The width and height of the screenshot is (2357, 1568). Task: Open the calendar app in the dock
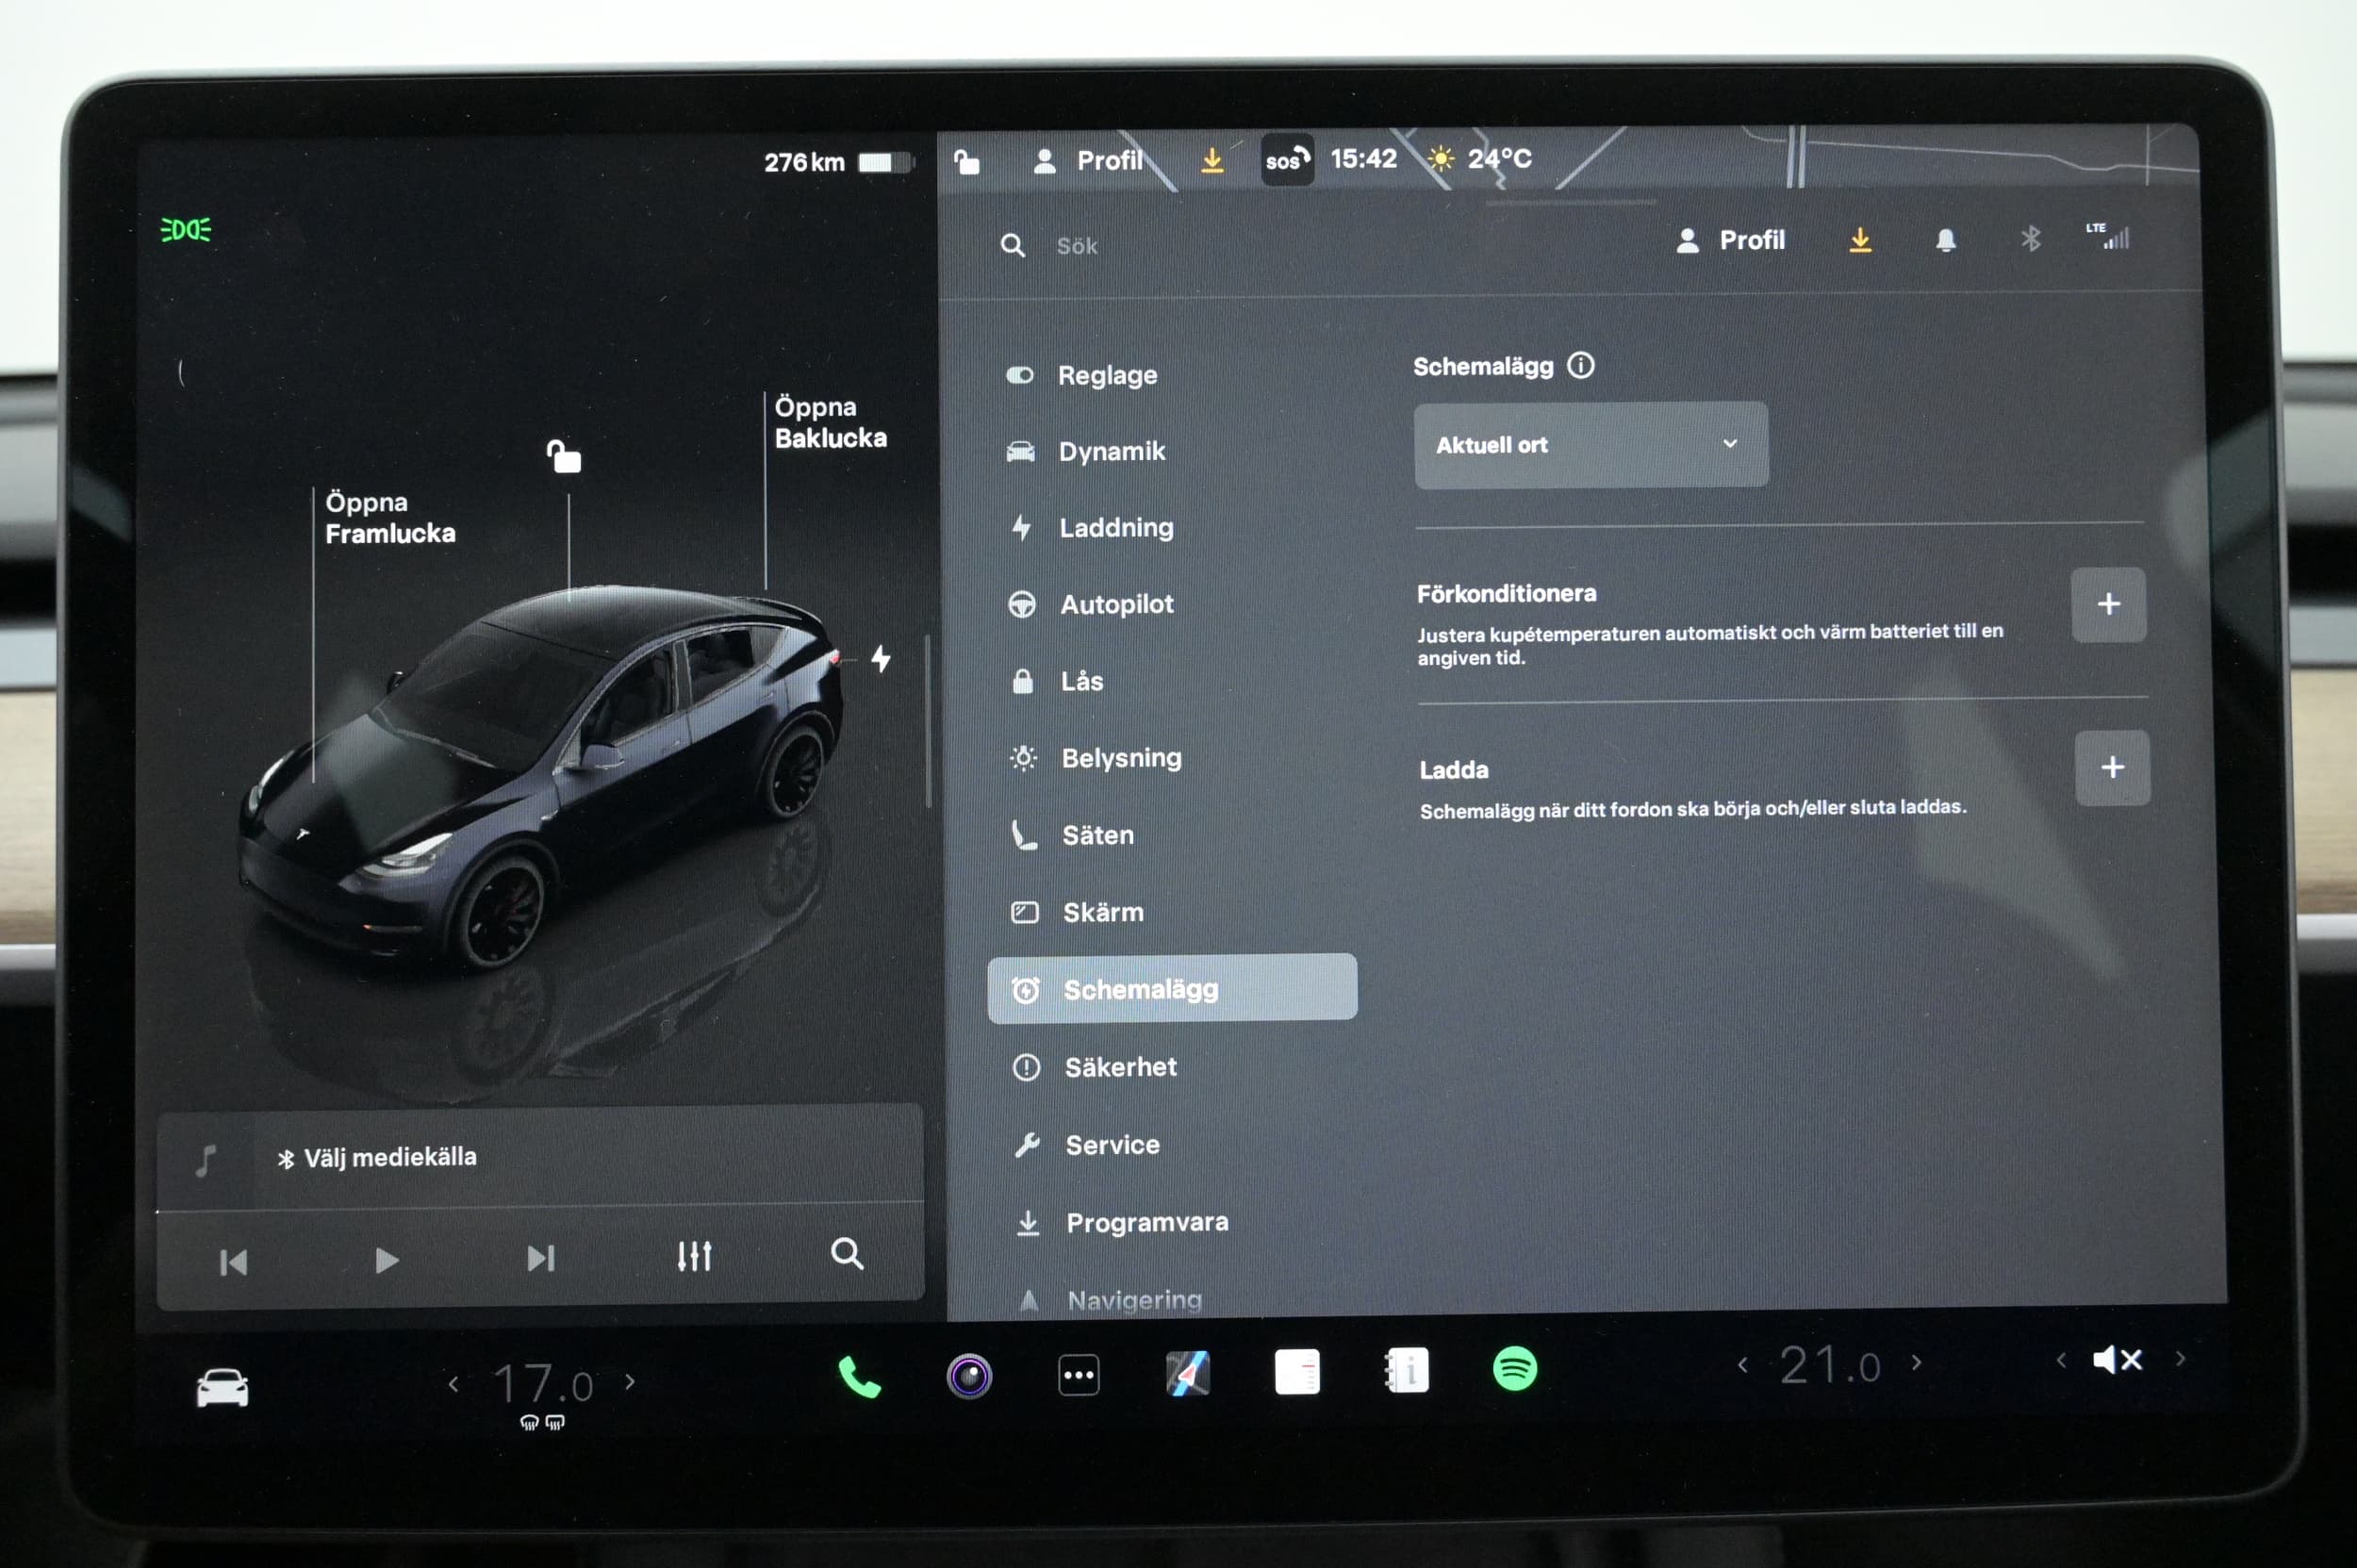click(x=1297, y=1371)
